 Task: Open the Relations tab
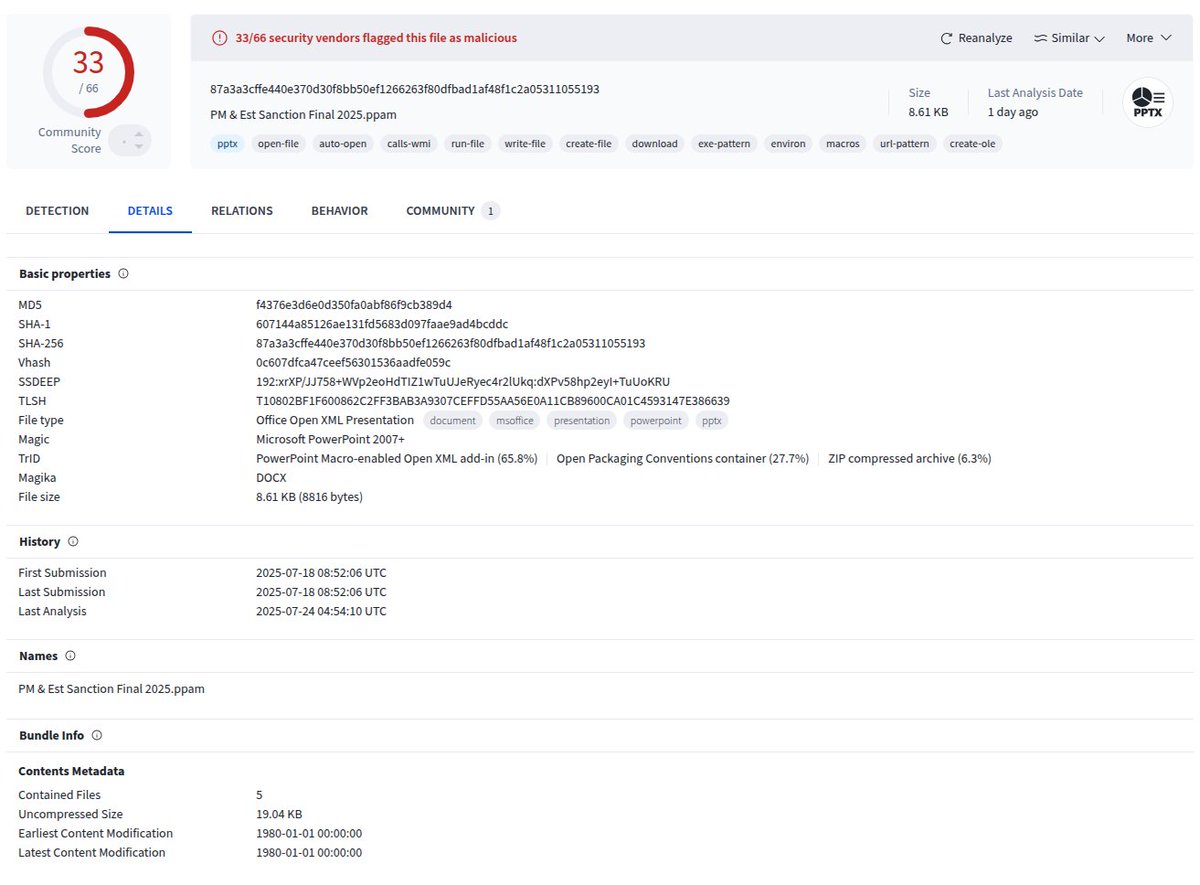[x=242, y=211]
